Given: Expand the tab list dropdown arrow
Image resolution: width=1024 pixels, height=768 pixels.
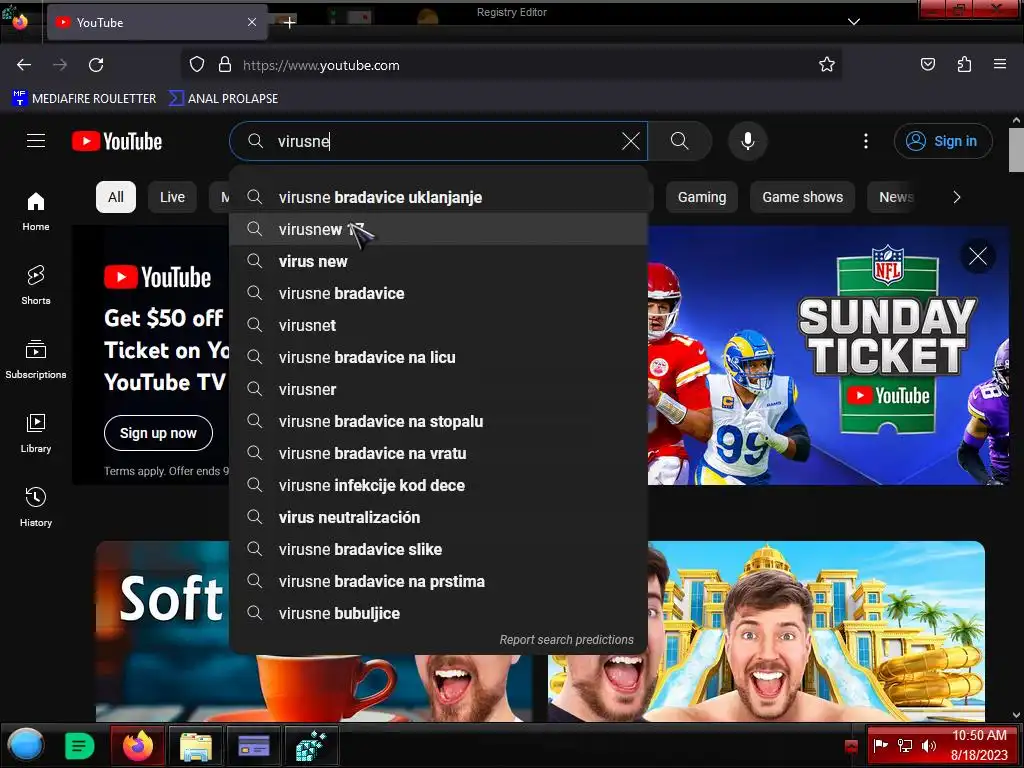Looking at the screenshot, I should [853, 22].
